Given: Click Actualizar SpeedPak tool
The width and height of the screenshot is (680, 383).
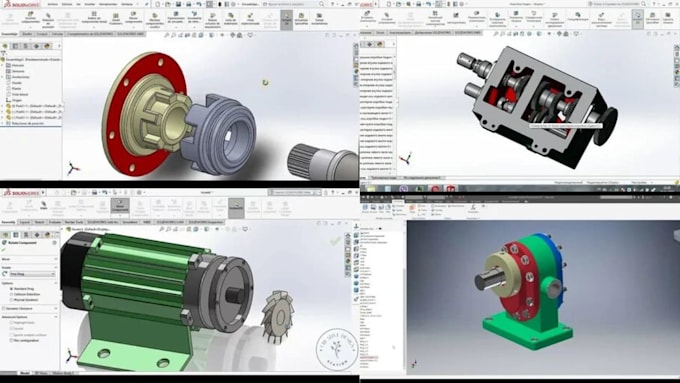Looking at the screenshot, I should 301,20.
